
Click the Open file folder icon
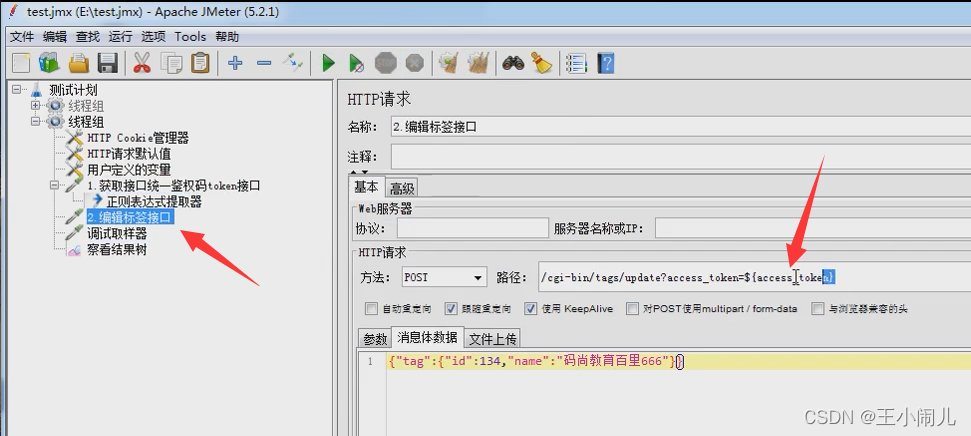(x=79, y=63)
